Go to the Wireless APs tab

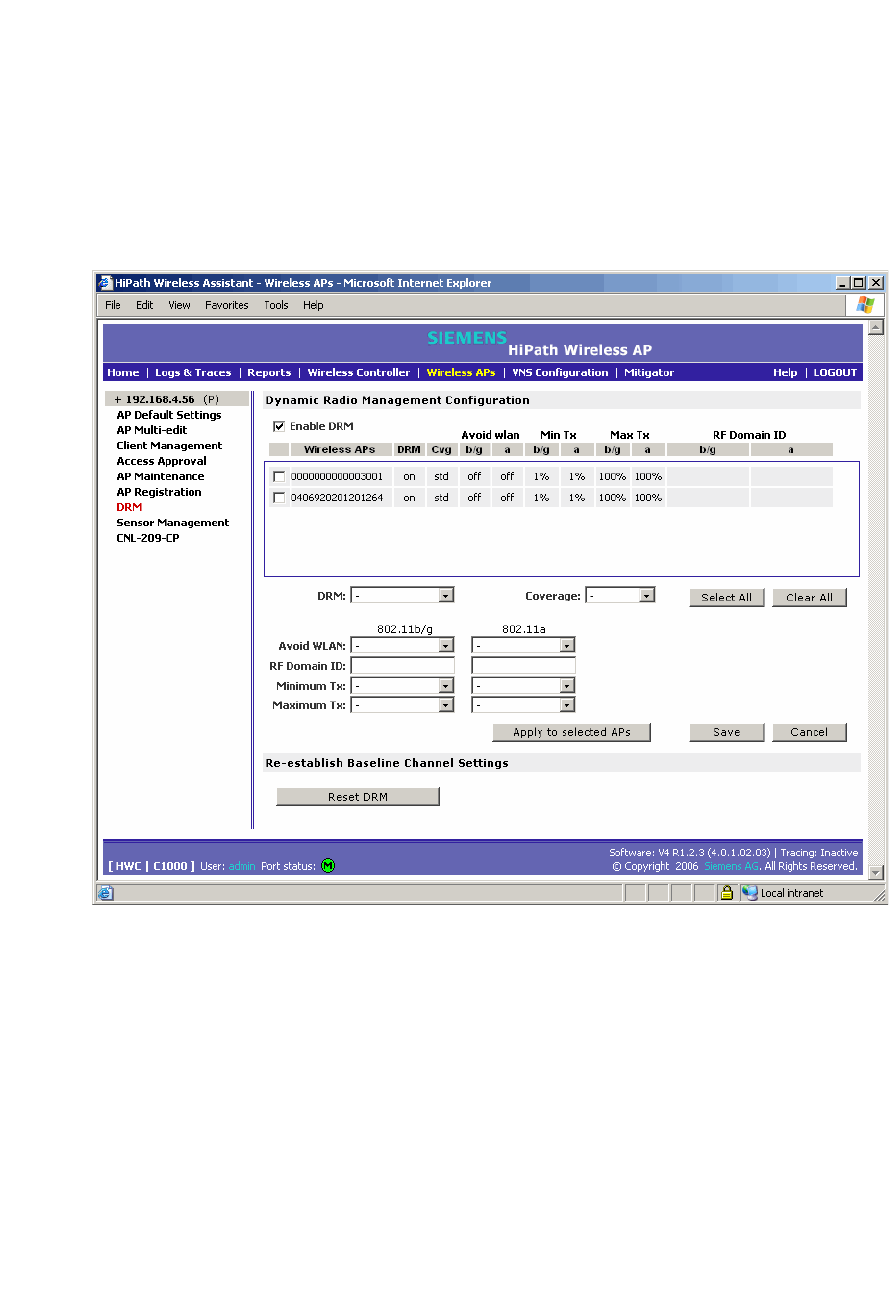tap(461, 372)
